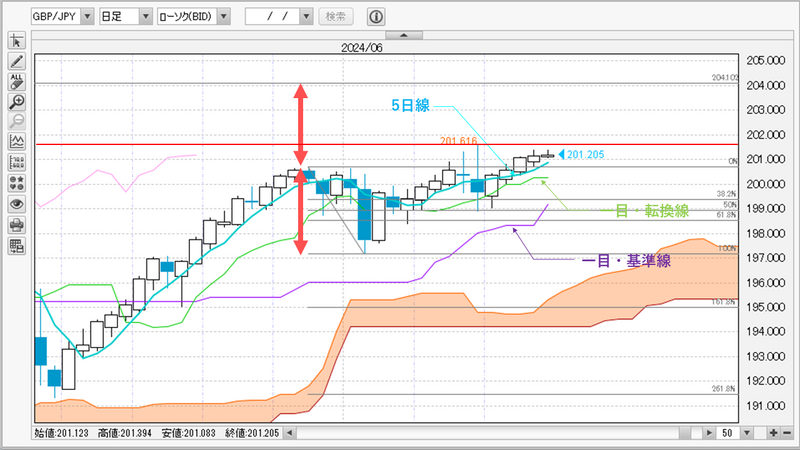Decrease the chart scale with the minus button
This screenshot has width=800, height=450.
point(787,433)
